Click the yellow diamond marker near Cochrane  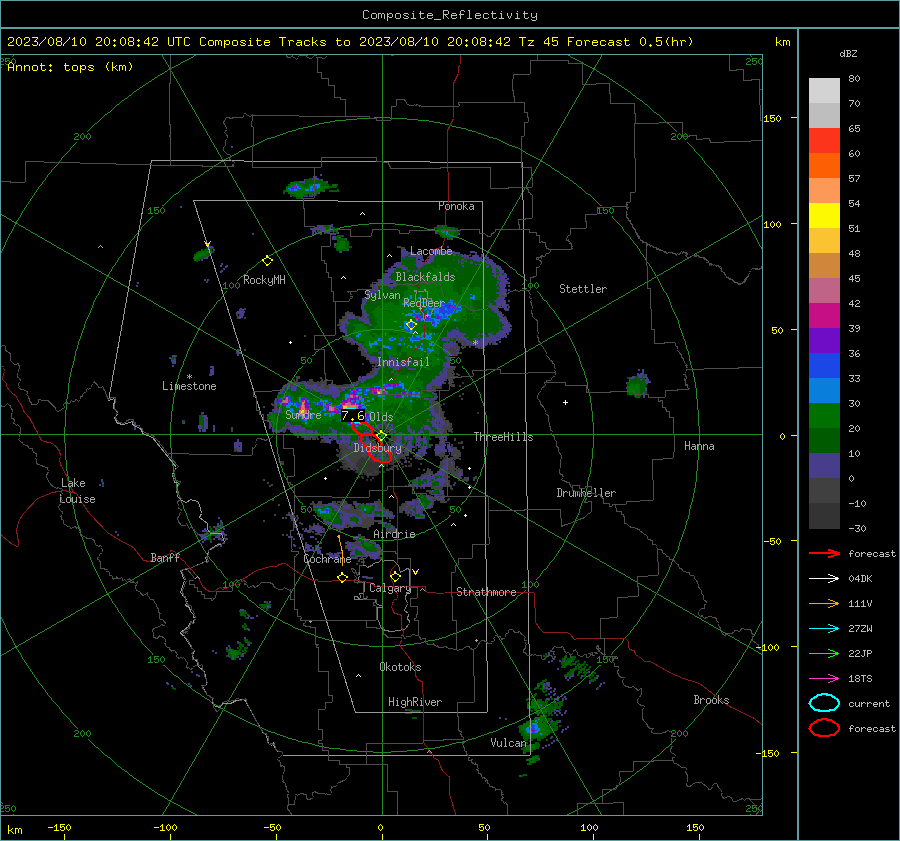click(342, 578)
